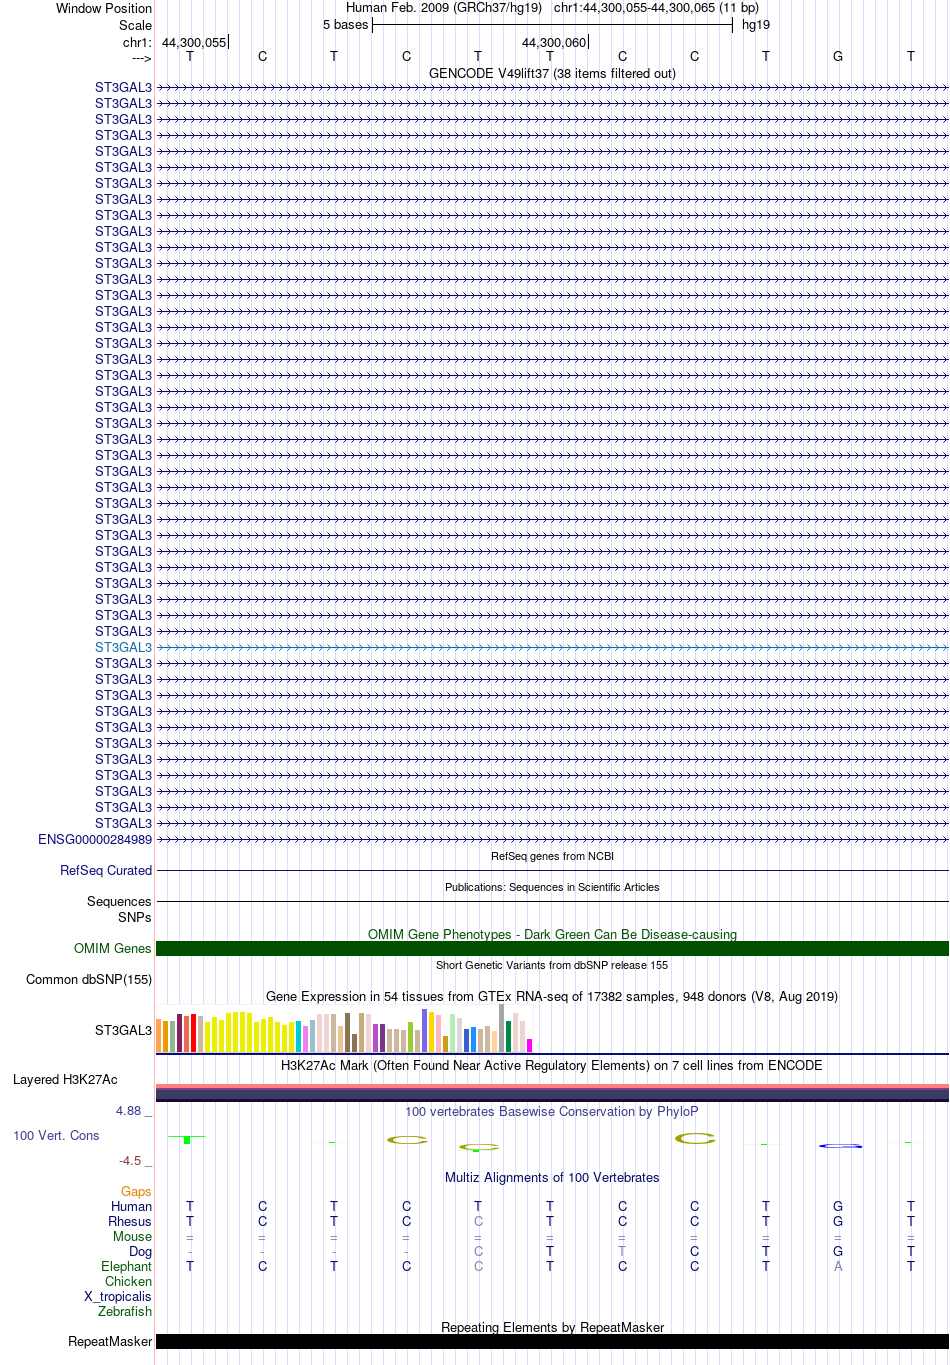Click the Chicken species row label

pos(128,1281)
